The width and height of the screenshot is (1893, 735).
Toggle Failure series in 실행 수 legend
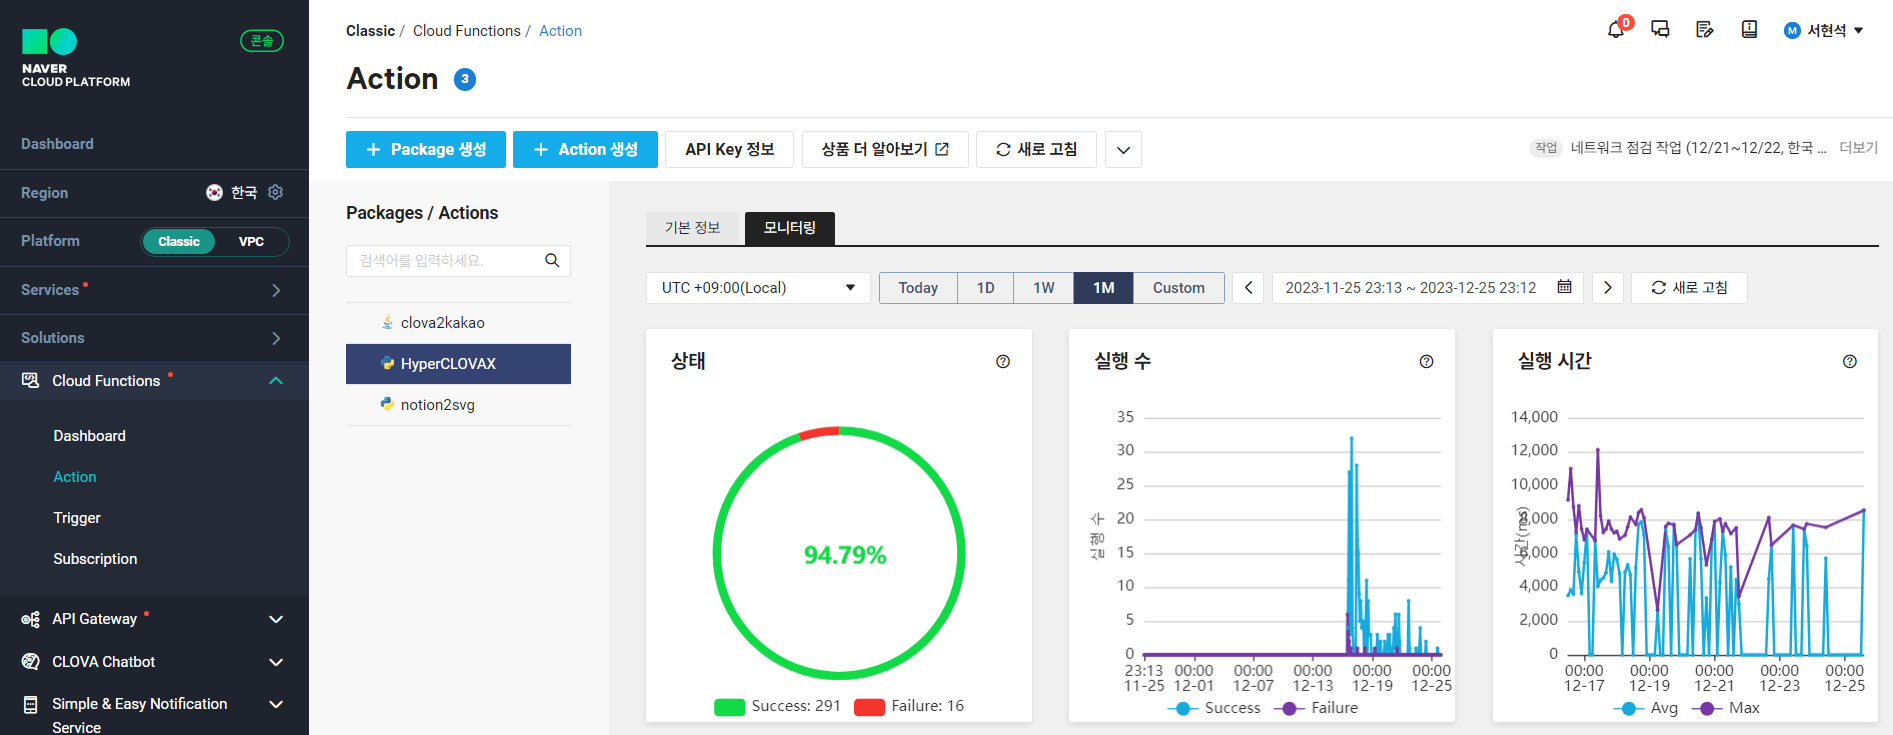pyautogui.click(x=1317, y=708)
